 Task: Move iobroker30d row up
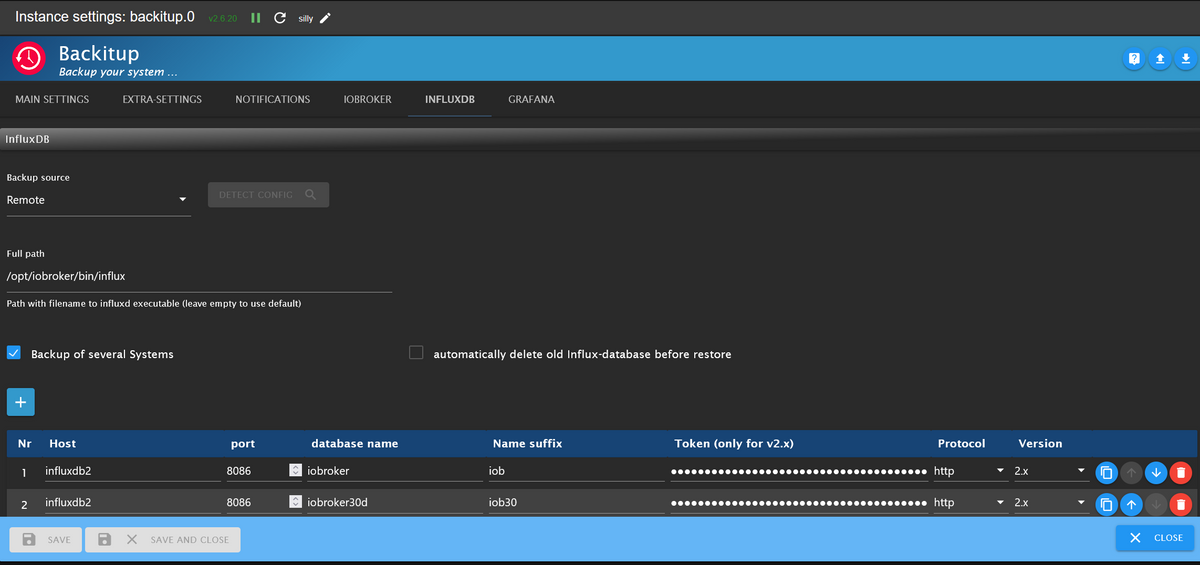click(1131, 504)
